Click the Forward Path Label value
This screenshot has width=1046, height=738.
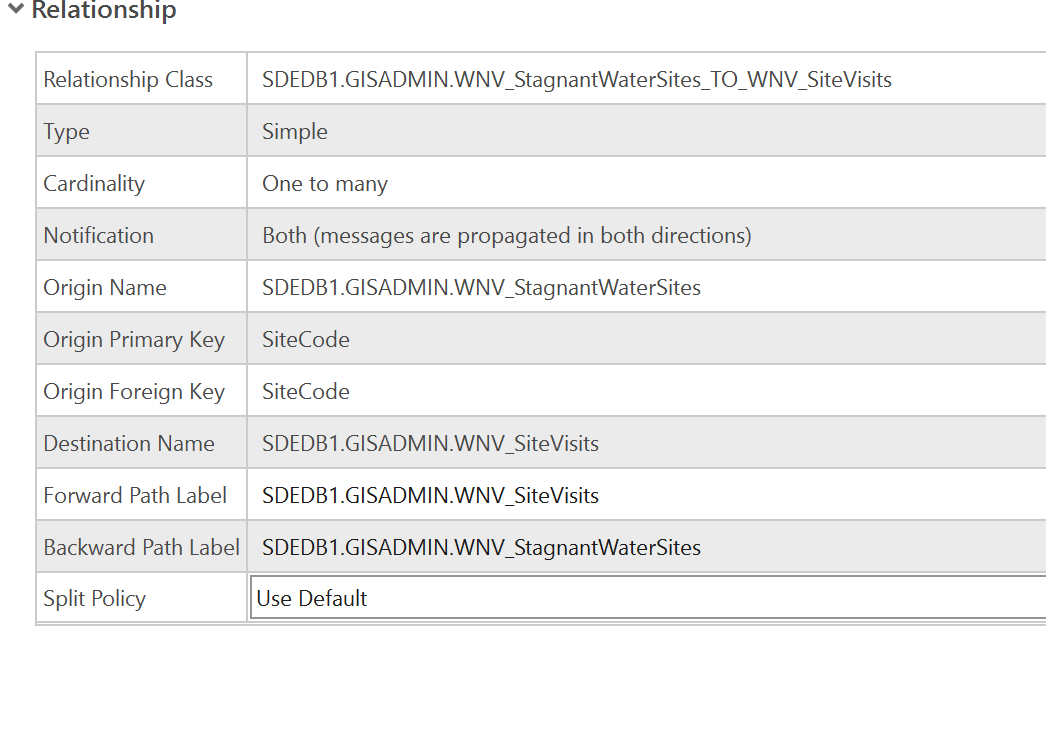coord(430,495)
